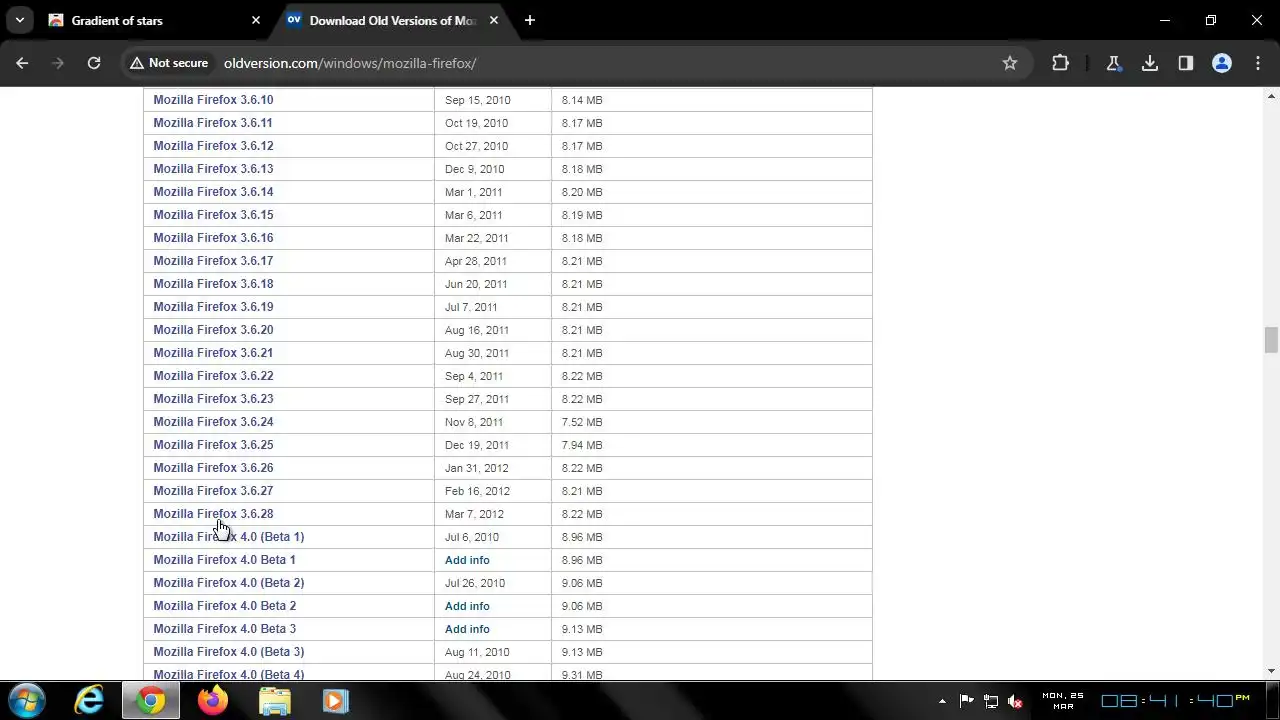
Task: Open network tray icon
Action: (x=991, y=701)
